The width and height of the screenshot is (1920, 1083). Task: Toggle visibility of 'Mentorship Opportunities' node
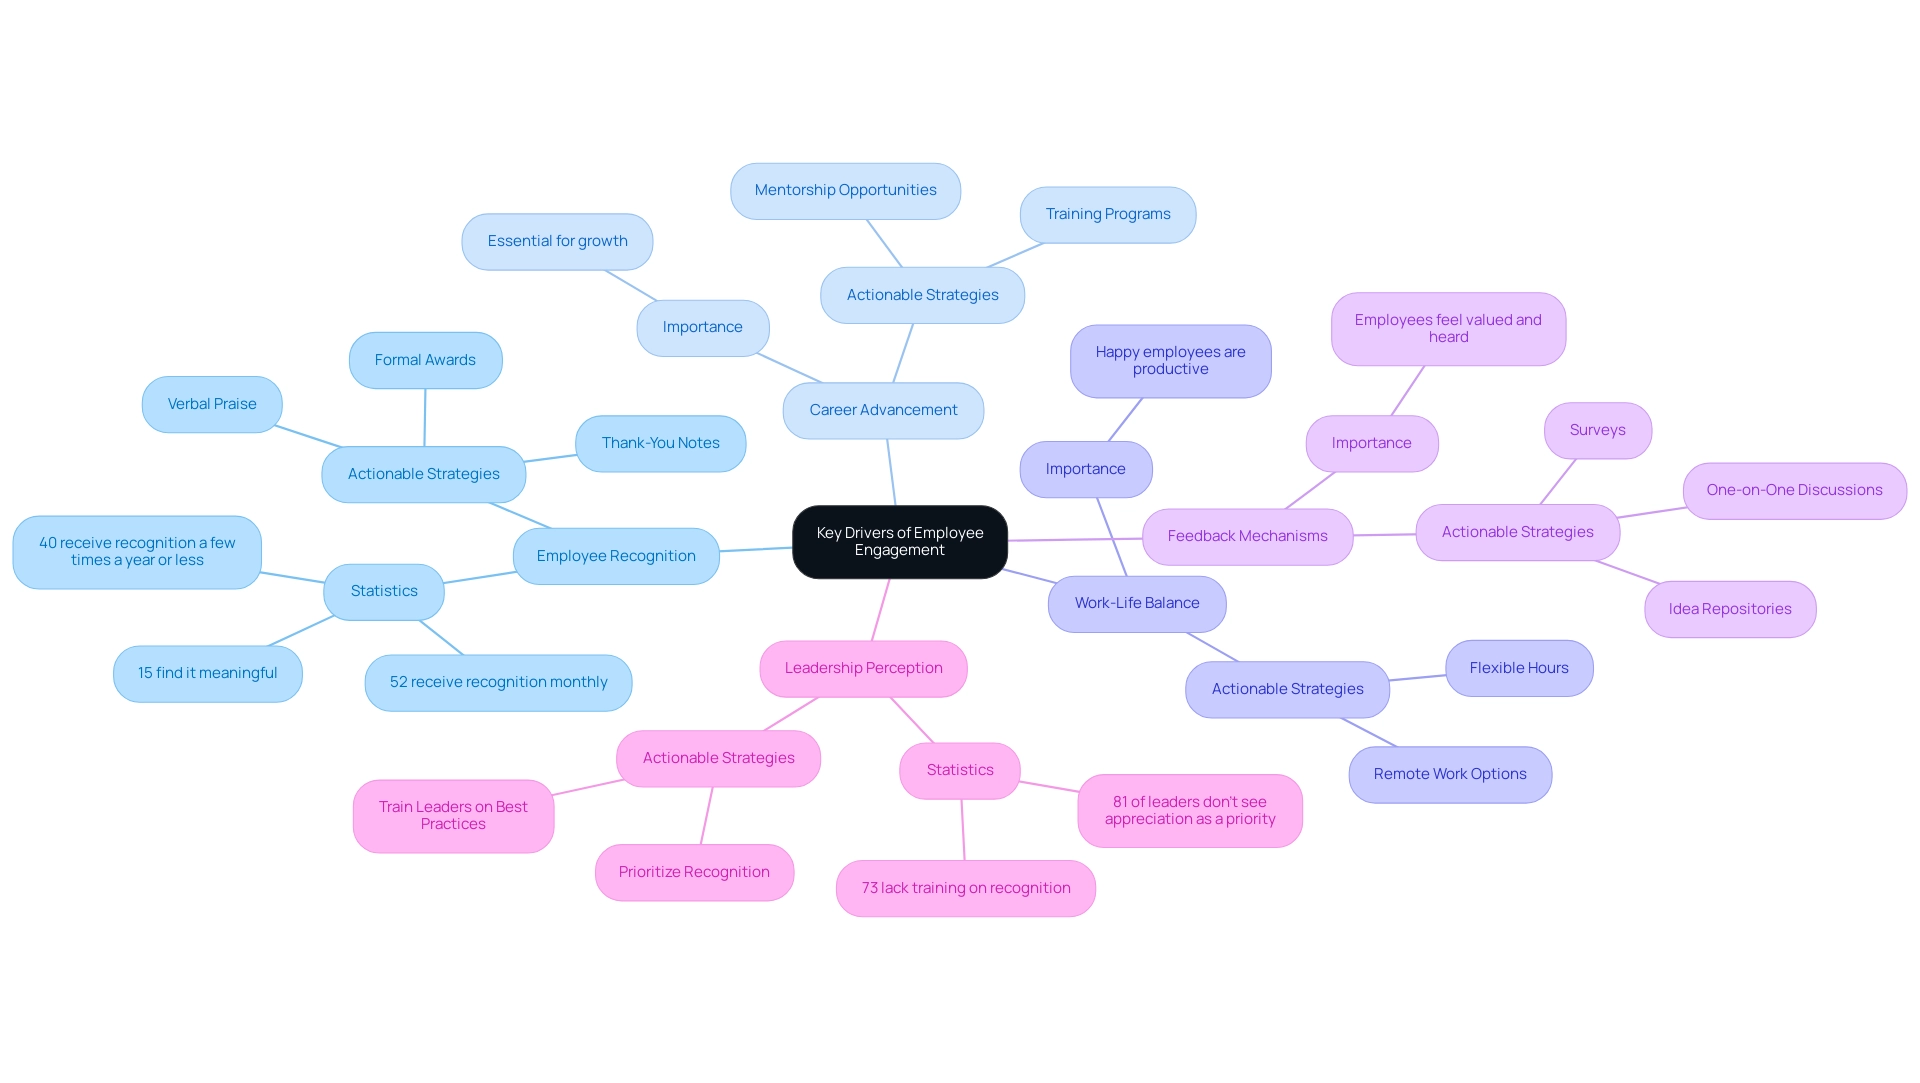(x=844, y=189)
